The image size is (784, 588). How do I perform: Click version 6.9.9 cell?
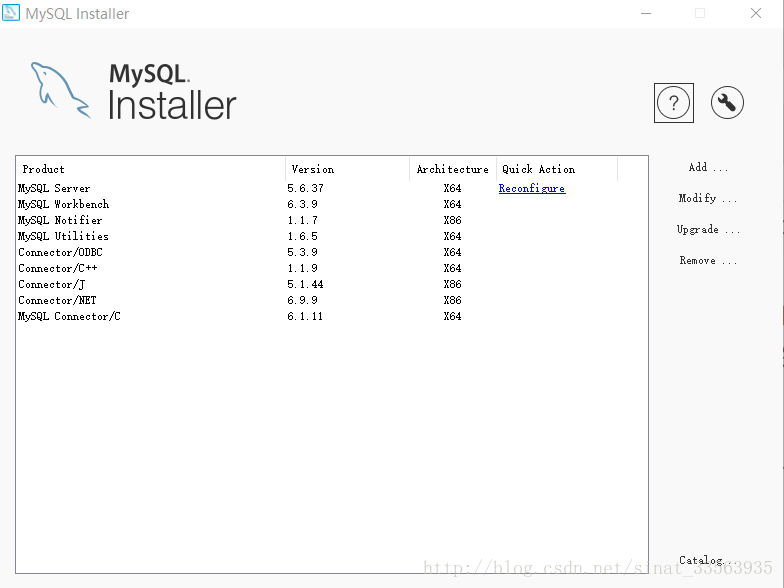click(302, 300)
